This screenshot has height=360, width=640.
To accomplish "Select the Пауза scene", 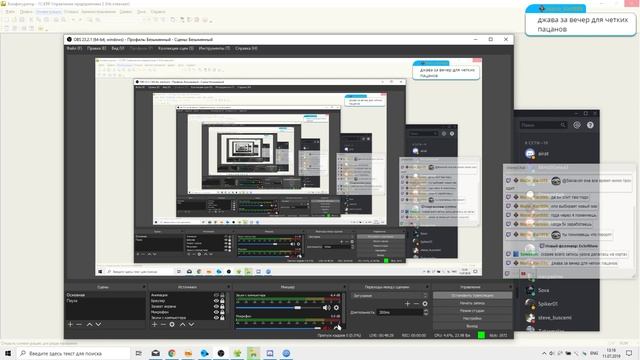I will pyautogui.click(x=105, y=301).
